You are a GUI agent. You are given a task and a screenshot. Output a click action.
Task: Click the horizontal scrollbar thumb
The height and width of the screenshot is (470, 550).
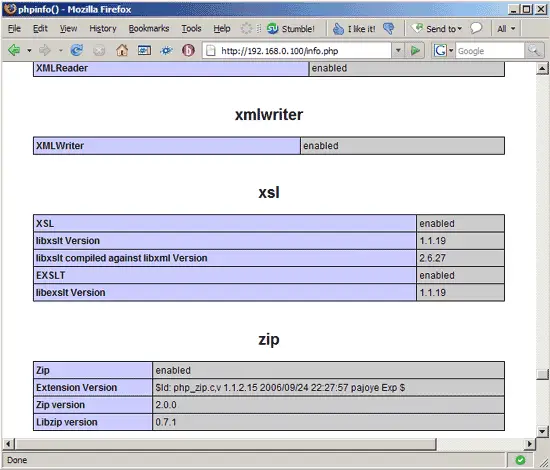225,444
